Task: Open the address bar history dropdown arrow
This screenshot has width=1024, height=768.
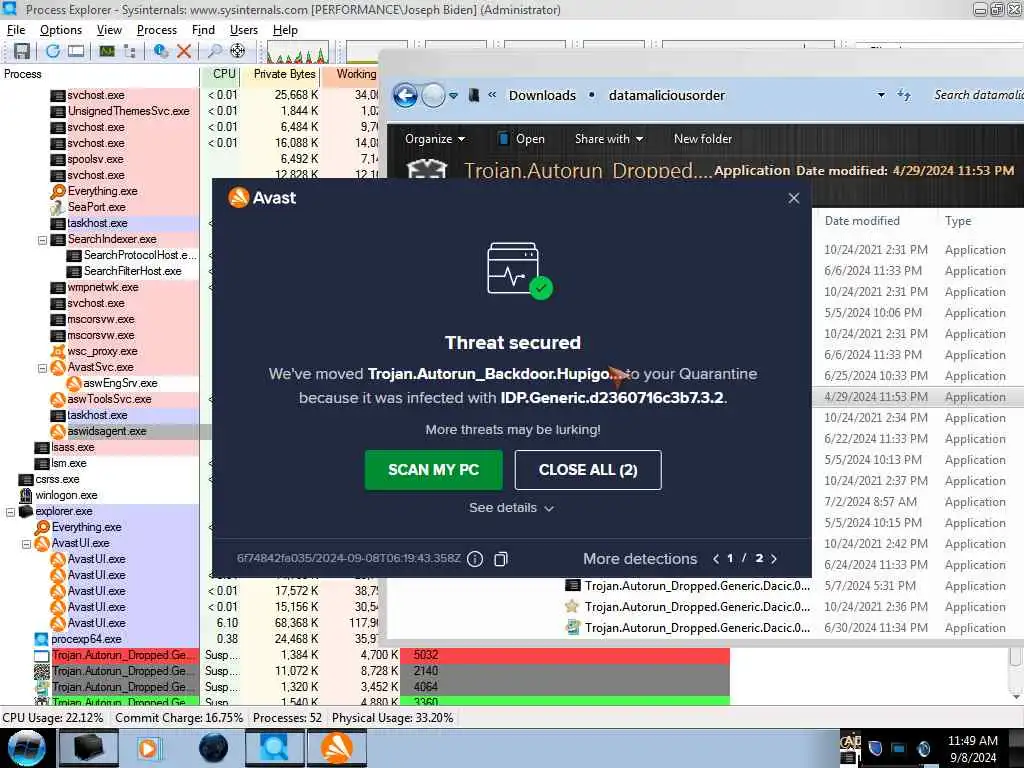Action: [x=881, y=95]
